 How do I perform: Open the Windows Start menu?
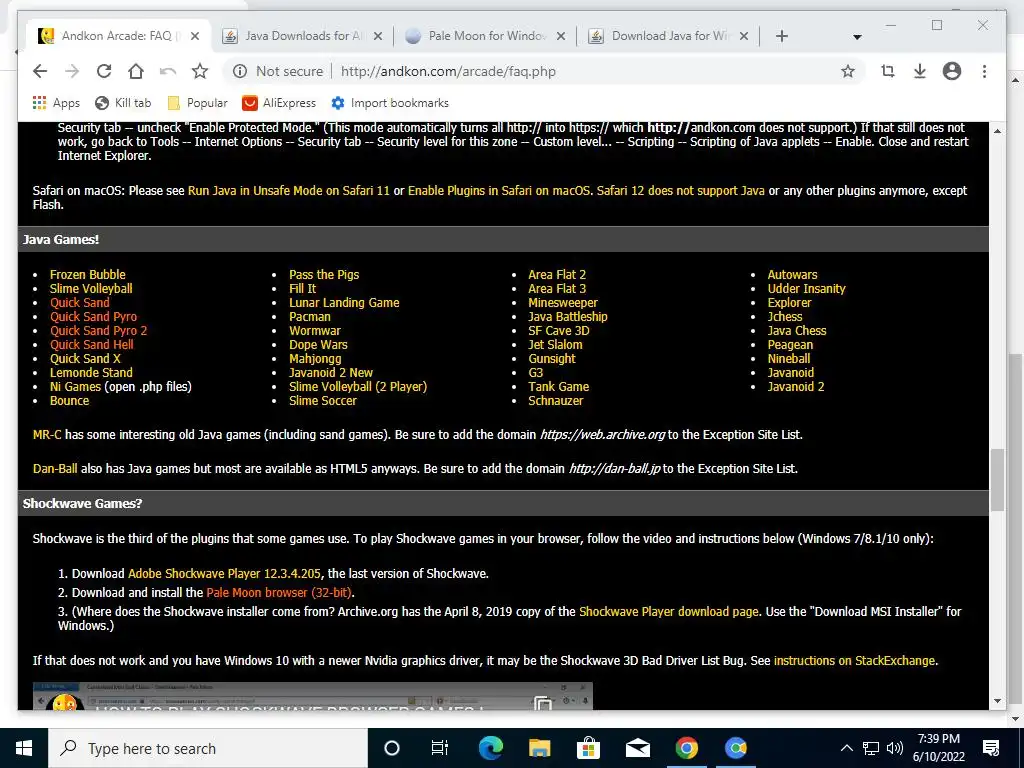[24, 748]
